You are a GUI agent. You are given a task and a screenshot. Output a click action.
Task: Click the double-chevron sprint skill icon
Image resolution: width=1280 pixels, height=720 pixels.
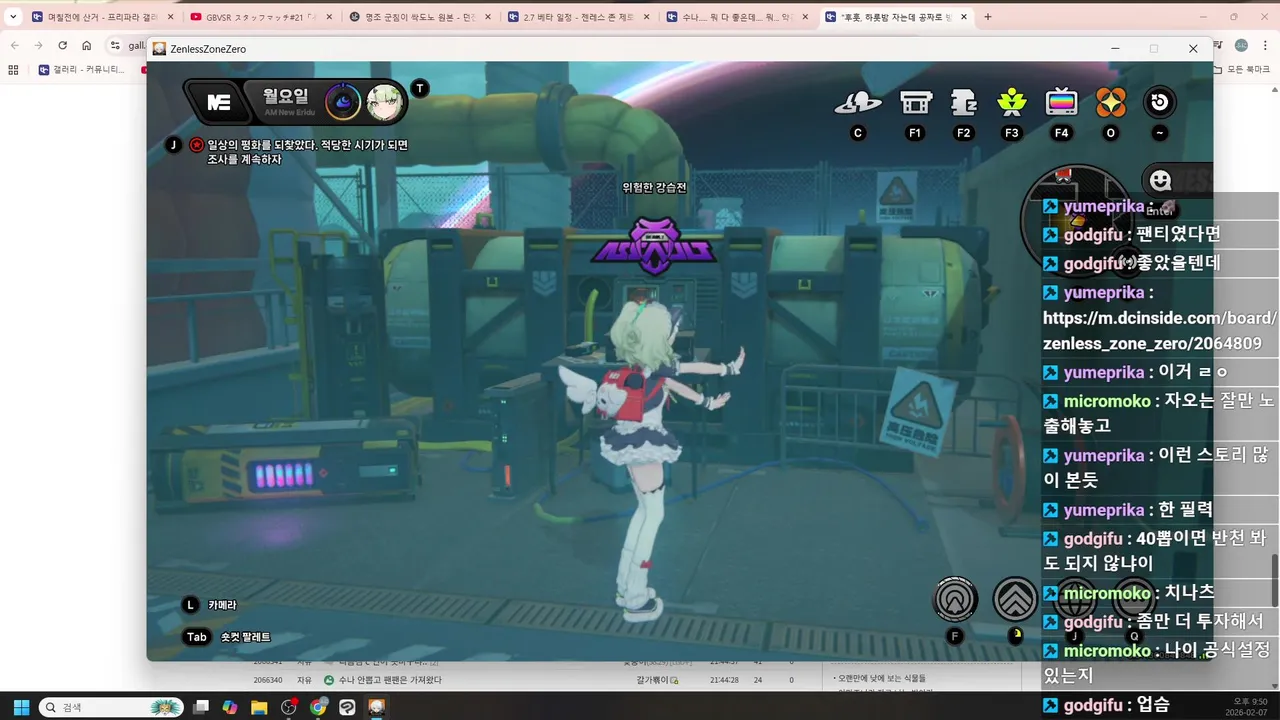[x=1015, y=600]
